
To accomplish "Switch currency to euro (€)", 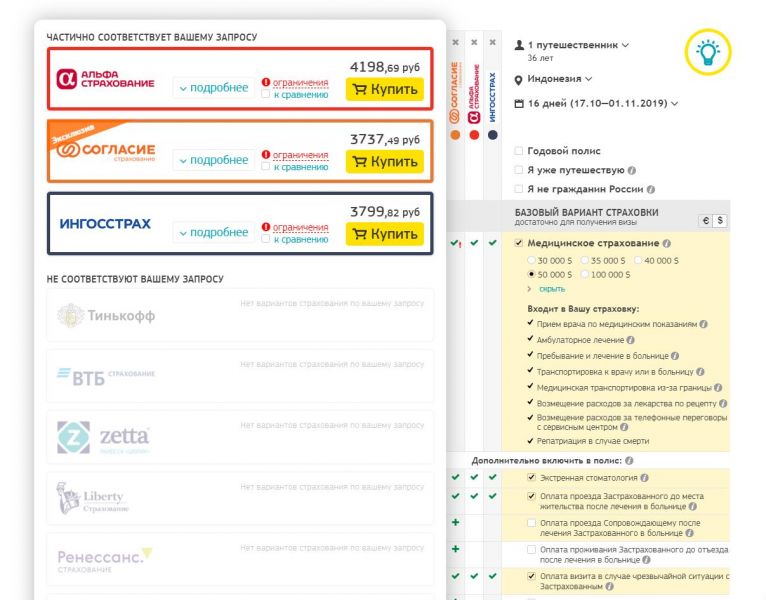I will click(705, 221).
